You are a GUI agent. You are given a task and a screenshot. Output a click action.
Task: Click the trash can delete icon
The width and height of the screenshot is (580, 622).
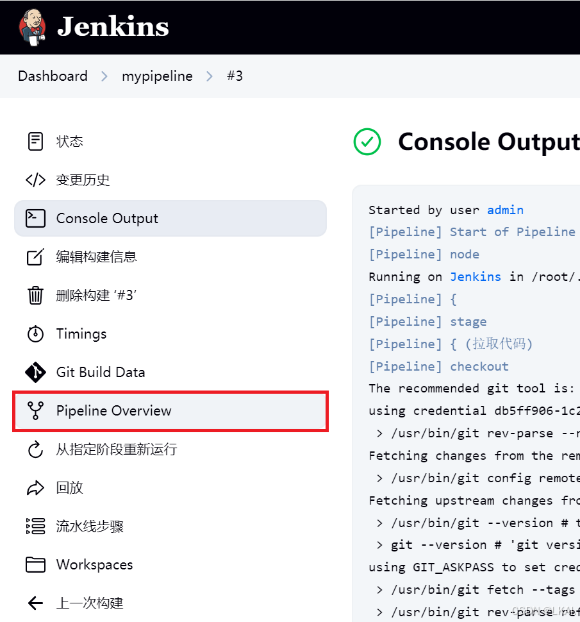click(x=35, y=295)
